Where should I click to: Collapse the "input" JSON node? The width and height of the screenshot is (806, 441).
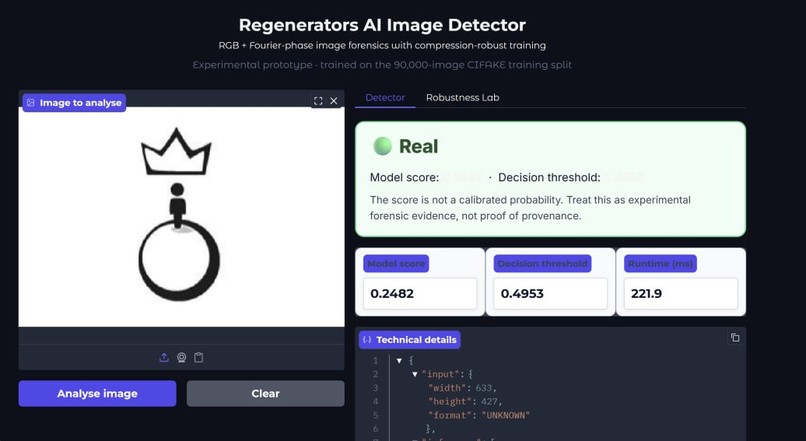414,374
